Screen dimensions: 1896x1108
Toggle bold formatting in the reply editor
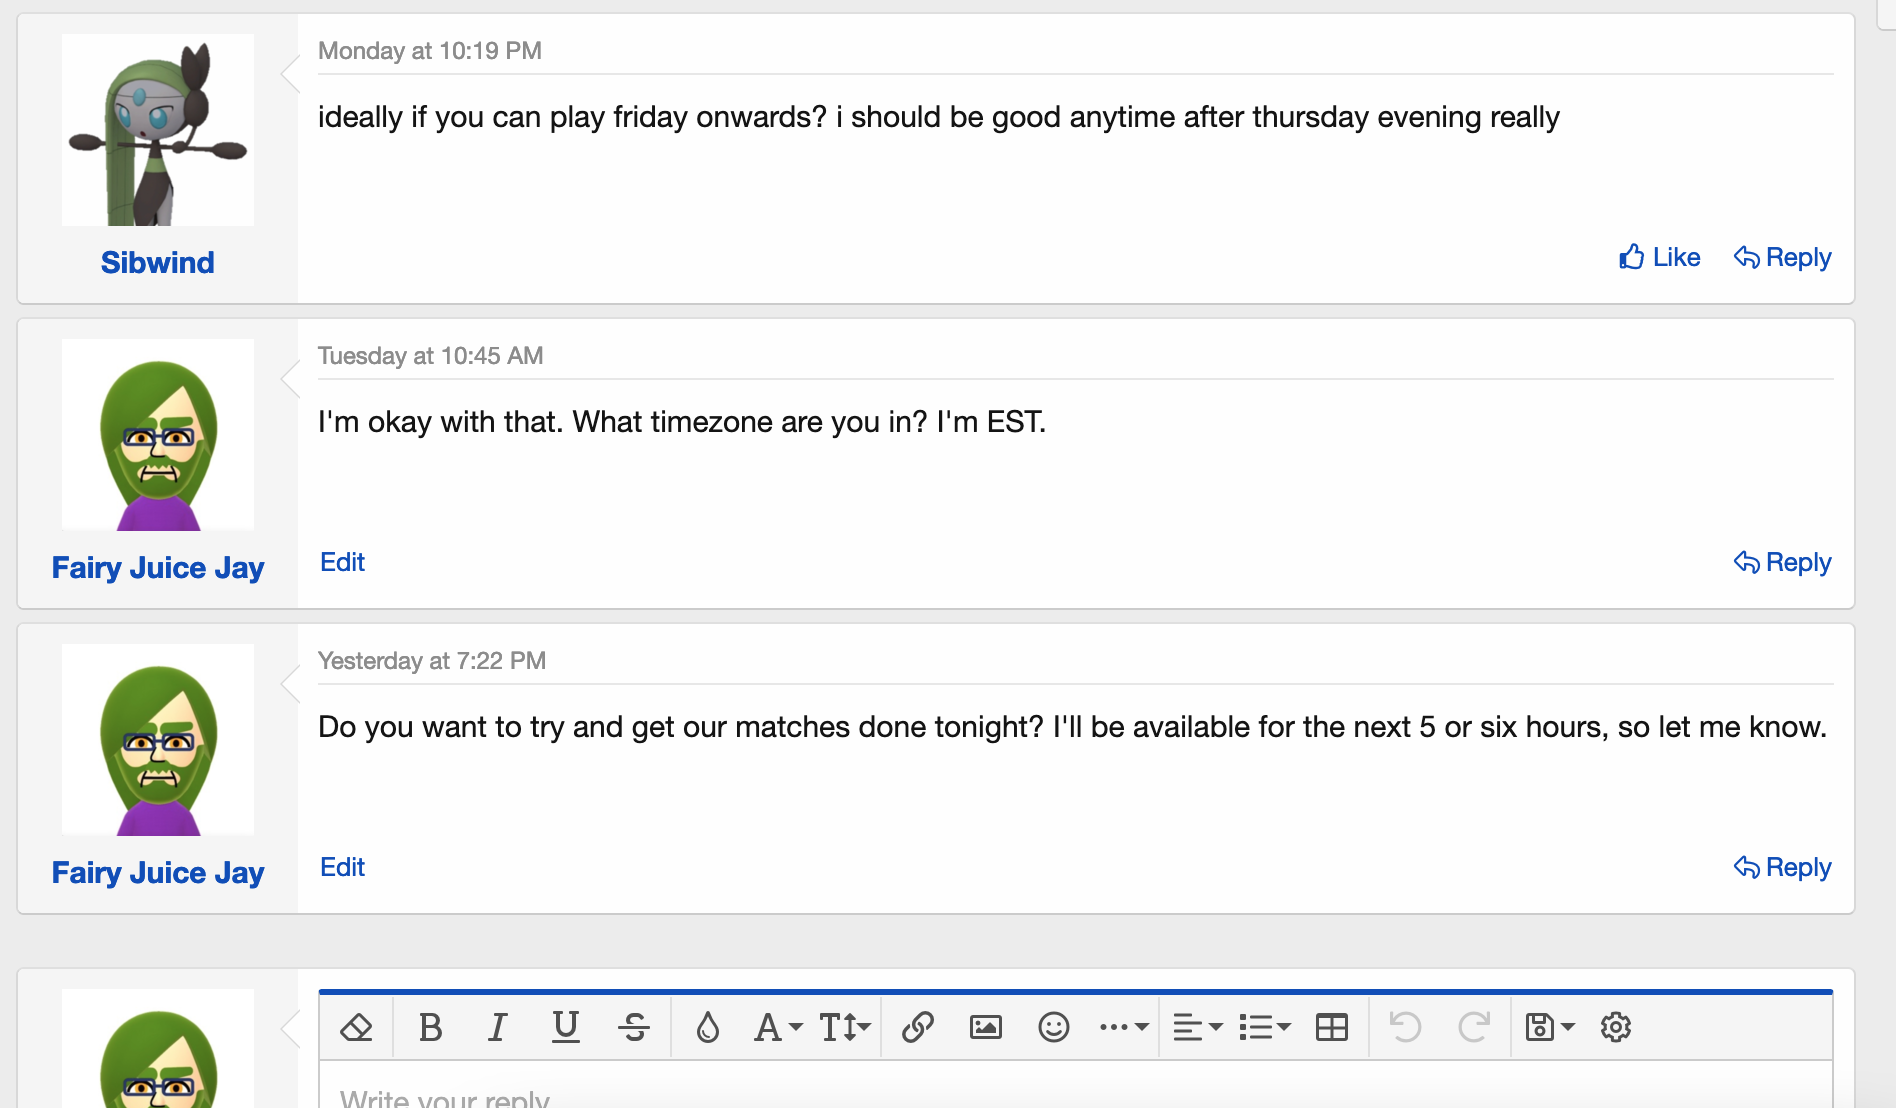(430, 1026)
